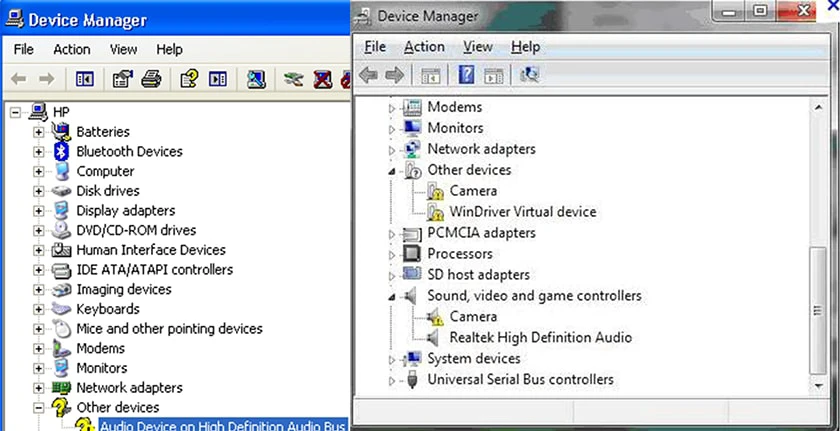Image resolution: width=840 pixels, height=431 pixels.
Task: Click Uninstall red X icon in left toolbar
Action: click(x=322, y=79)
